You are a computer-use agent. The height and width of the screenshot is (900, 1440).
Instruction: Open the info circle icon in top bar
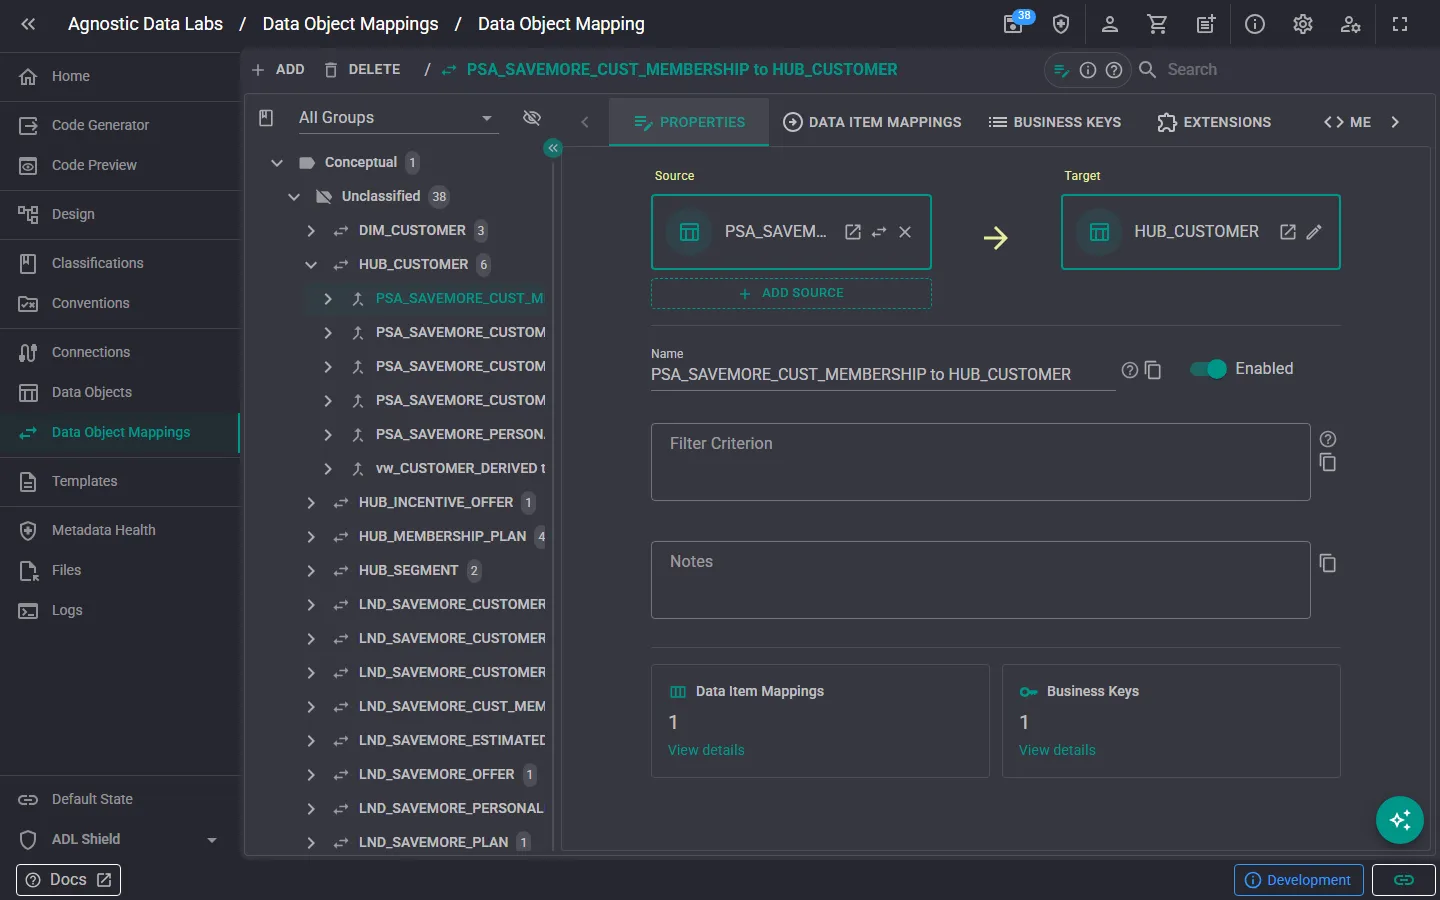coord(1254,24)
